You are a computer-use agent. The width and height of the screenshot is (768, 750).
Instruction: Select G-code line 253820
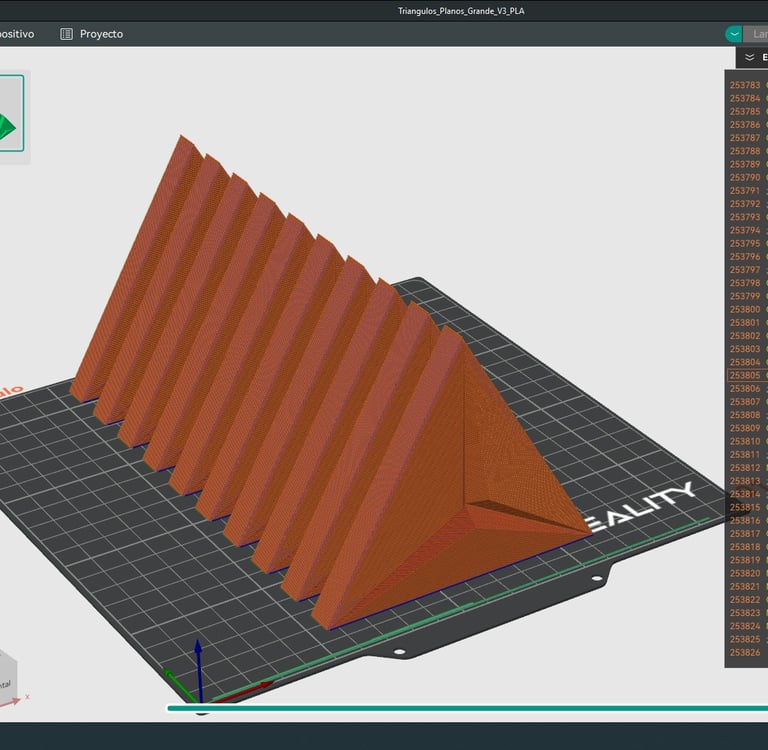(745, 573)
